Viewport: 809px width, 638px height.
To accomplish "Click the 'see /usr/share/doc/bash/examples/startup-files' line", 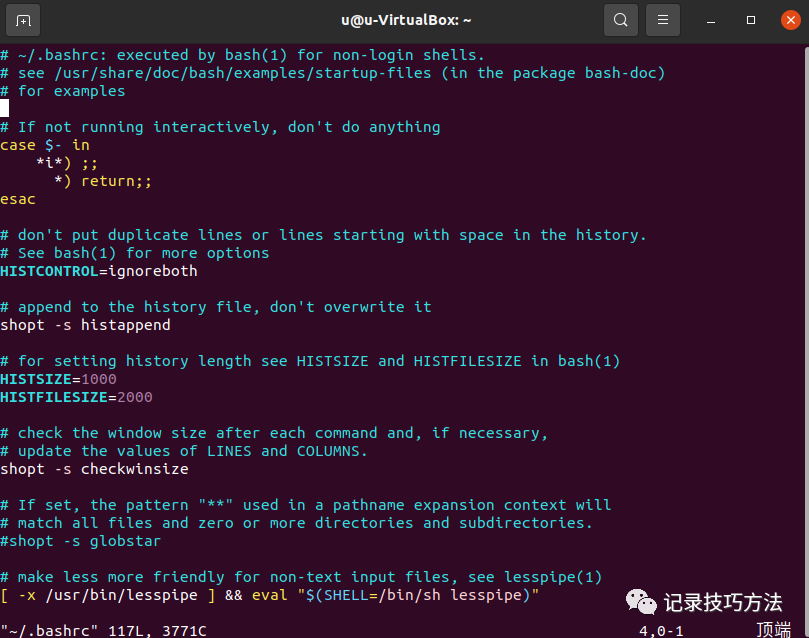I will coord(333,73).
